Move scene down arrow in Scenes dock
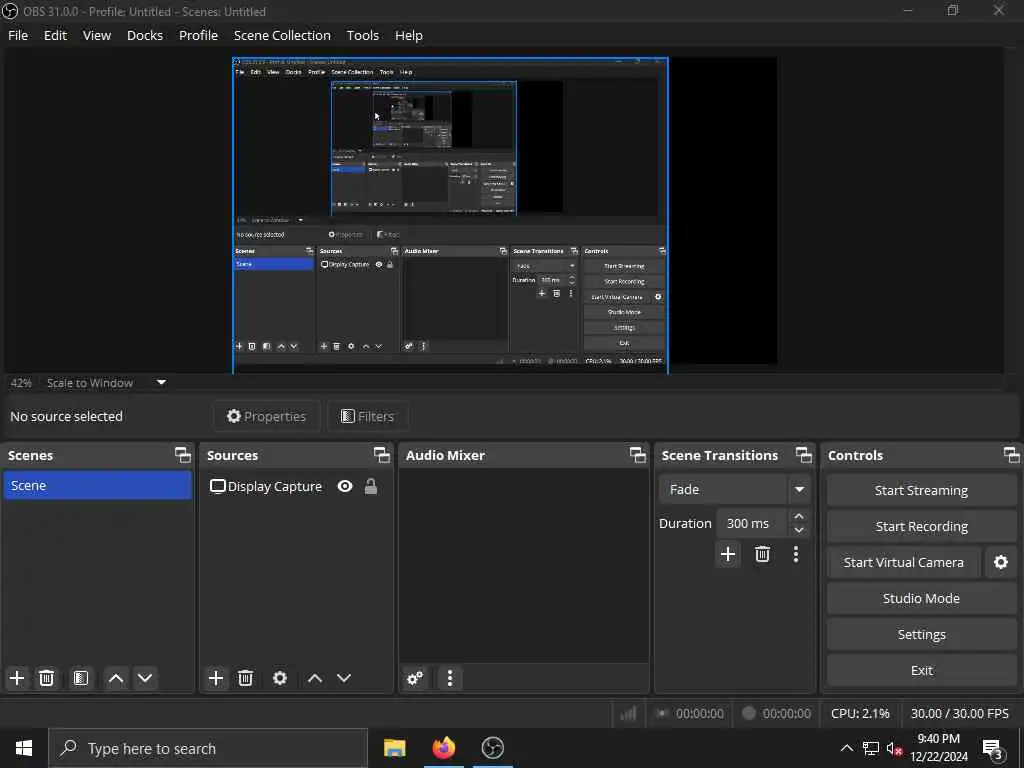1024x768 pixels. point(145,678)
